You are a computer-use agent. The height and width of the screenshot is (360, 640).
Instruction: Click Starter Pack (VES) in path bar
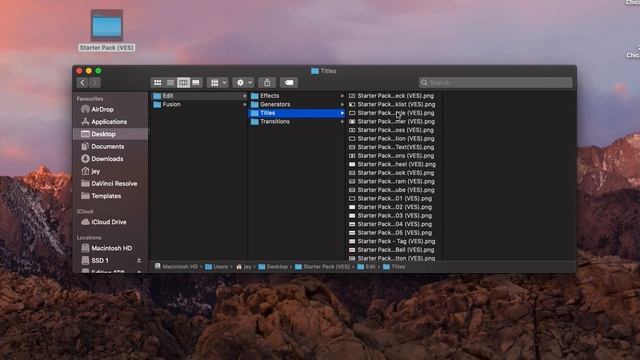click(x=322, y=267)
